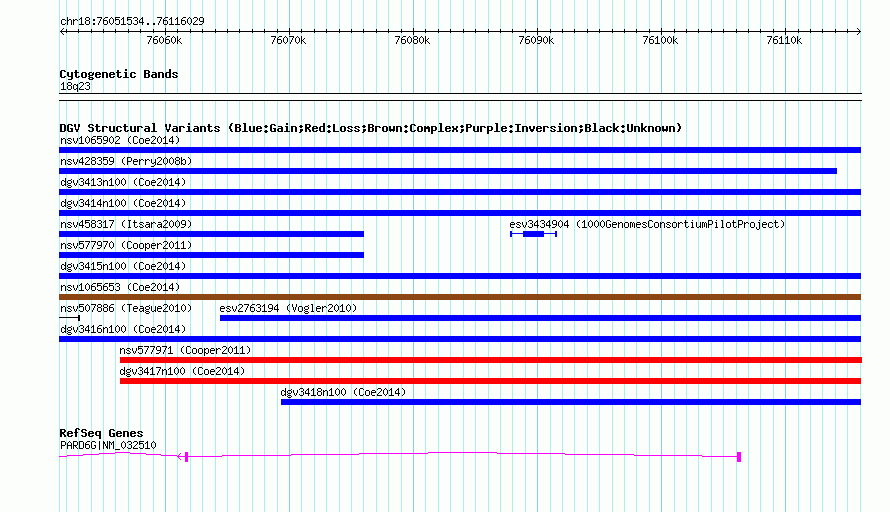Click the nsv1065902 (Coe2014) blue gain bar

tap(460, 150)
